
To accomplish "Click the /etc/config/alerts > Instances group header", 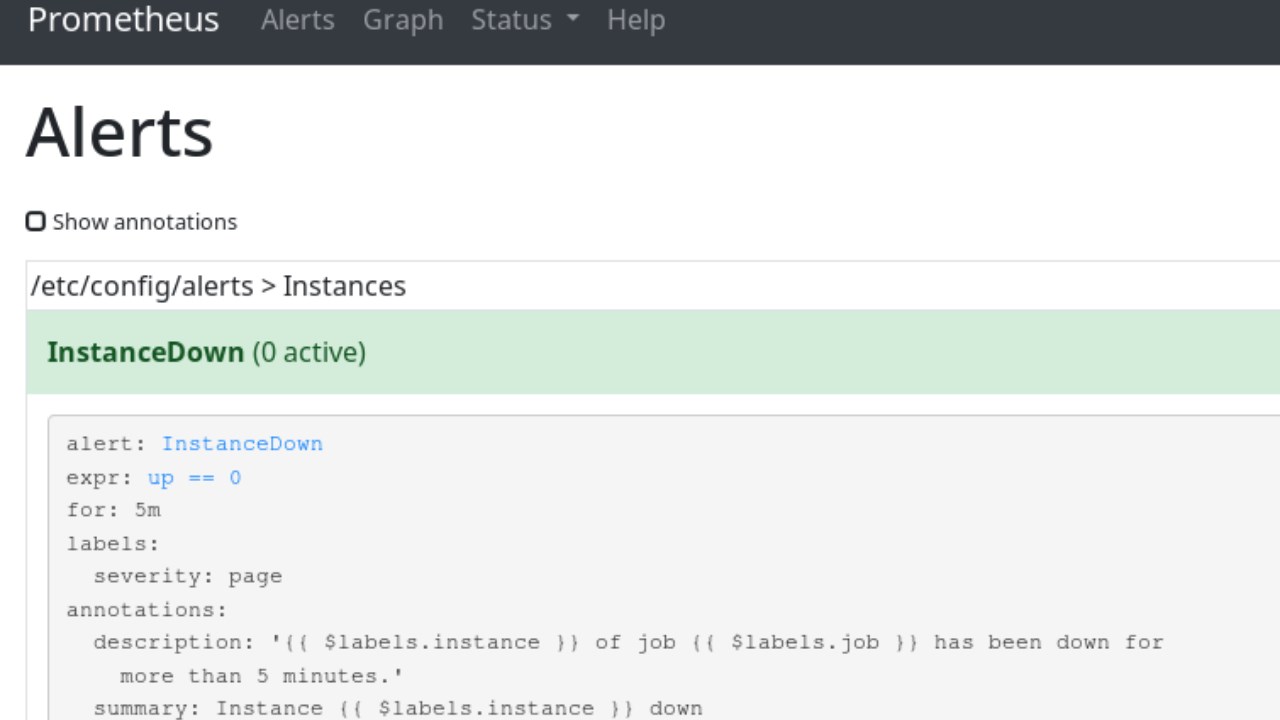I will (x=218, y=286).
